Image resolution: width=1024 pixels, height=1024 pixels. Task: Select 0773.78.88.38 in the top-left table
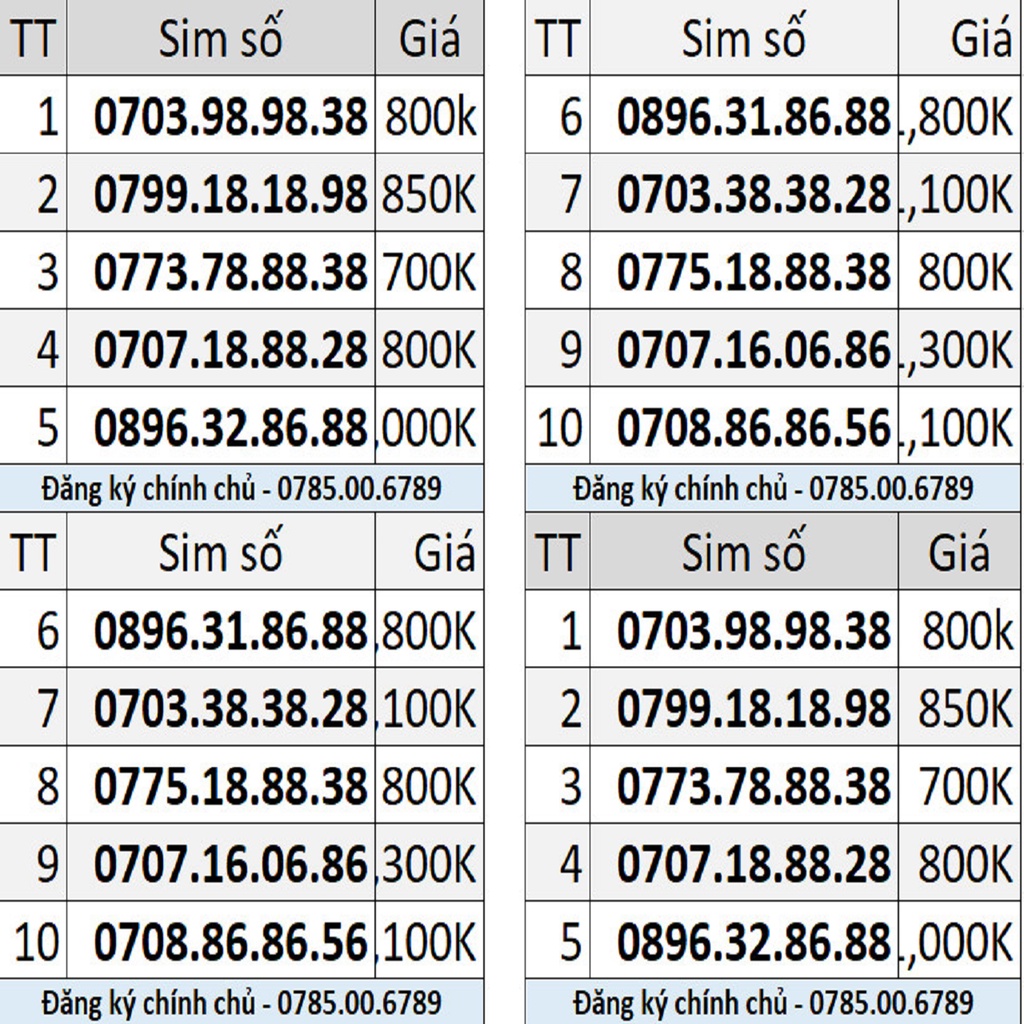(231, 272)
